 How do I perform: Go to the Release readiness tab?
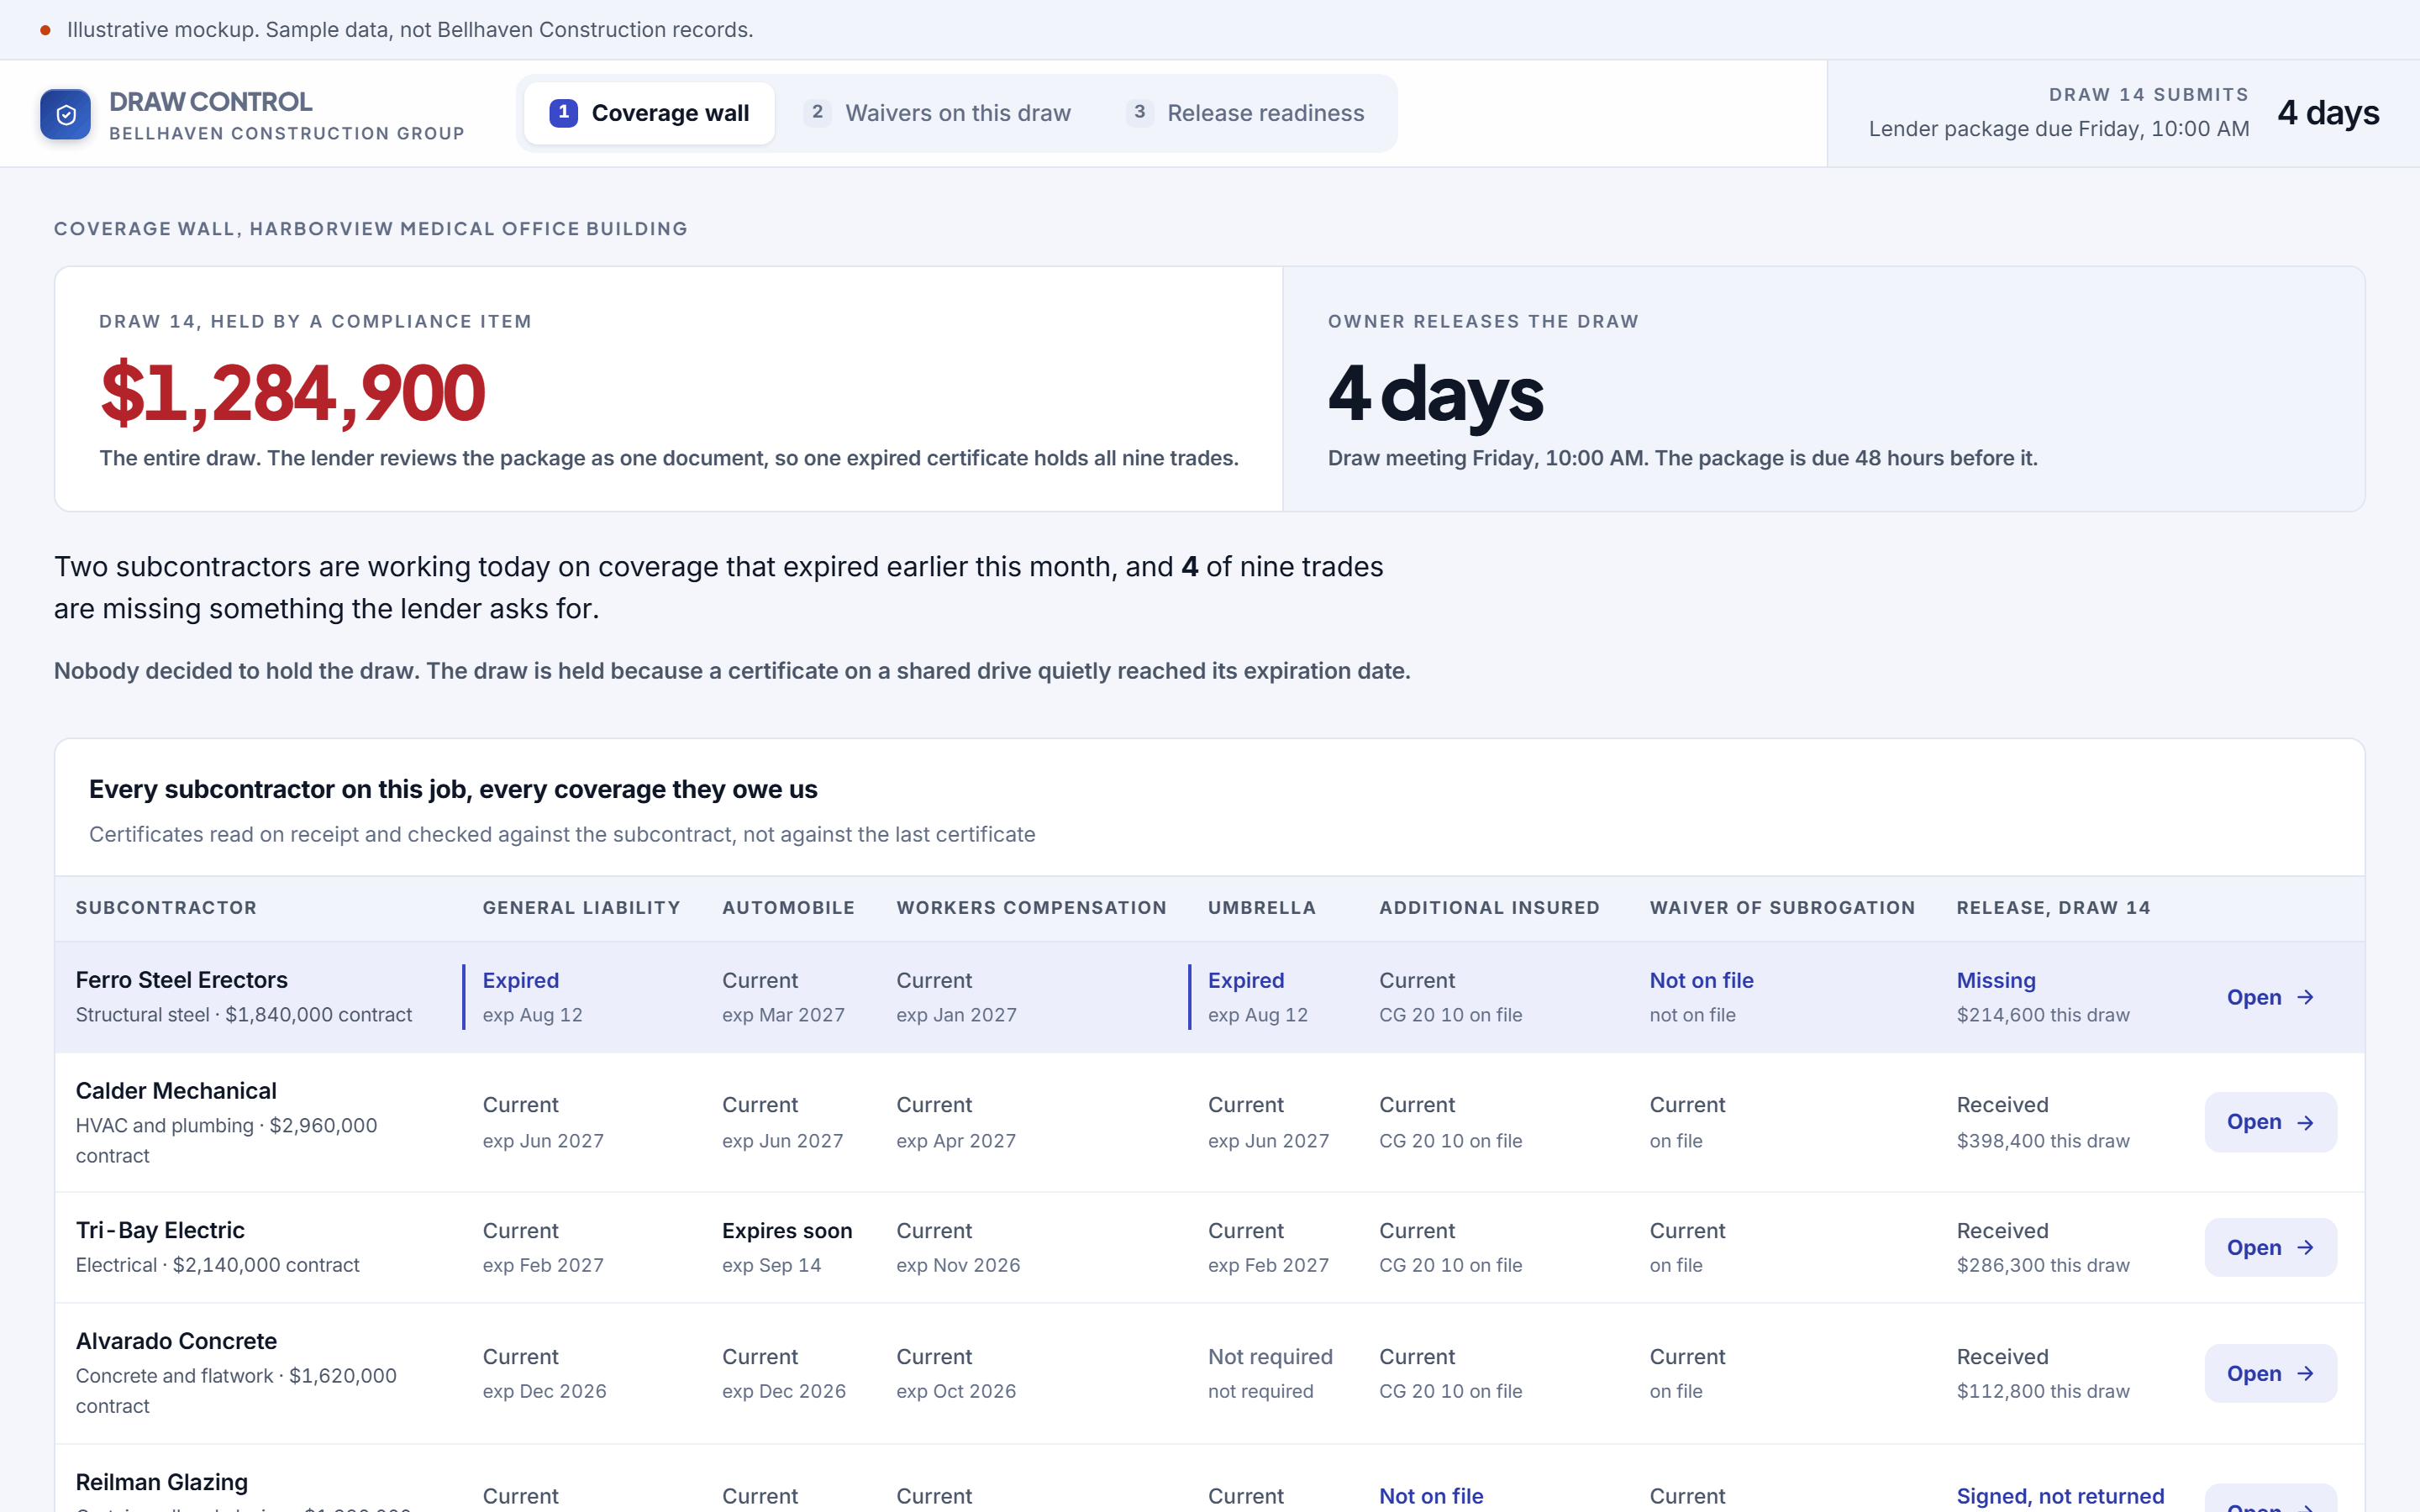pyautogui.click(x=1245, y=113)
